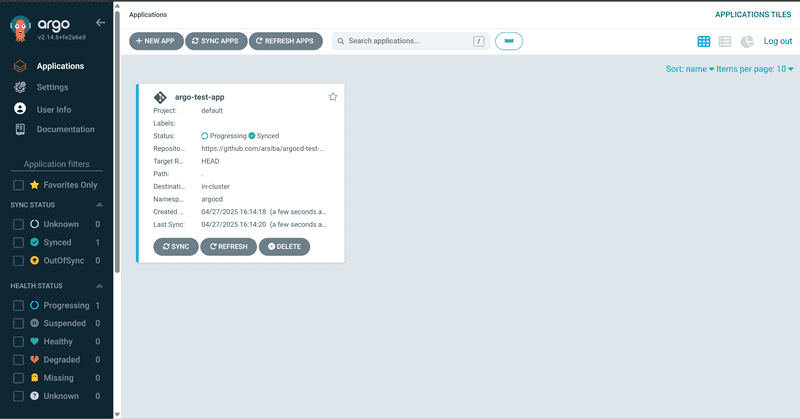The width and height of the screenshot is (800, 419).
Task: Click the Applications layers icon
Action: [20, 66]
